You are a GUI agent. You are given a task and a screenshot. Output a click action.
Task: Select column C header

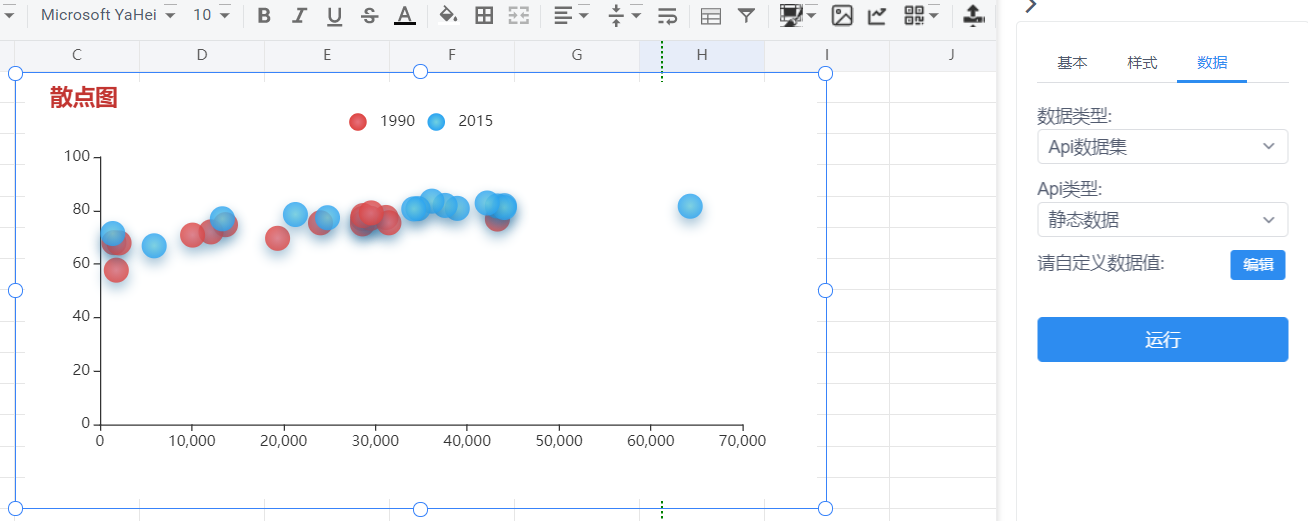point(77,55)
